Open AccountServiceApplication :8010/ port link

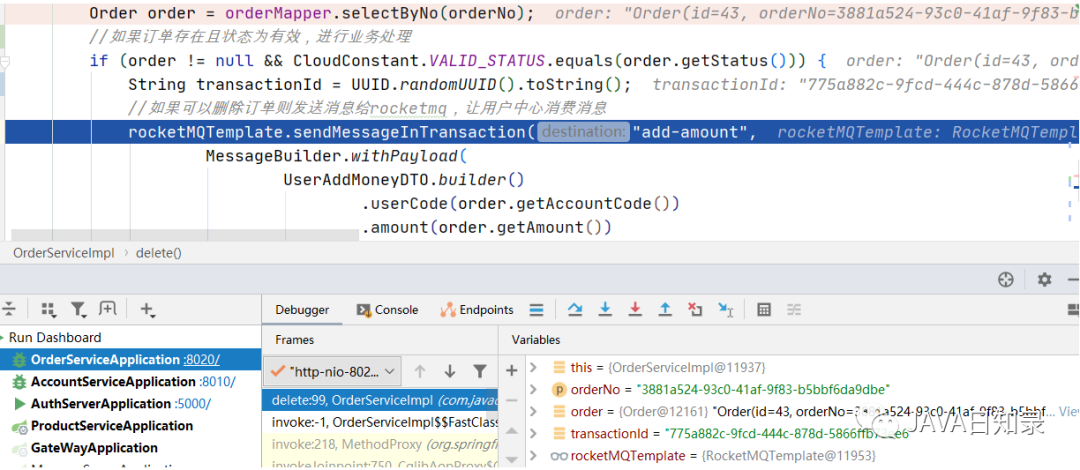point(217,381)
